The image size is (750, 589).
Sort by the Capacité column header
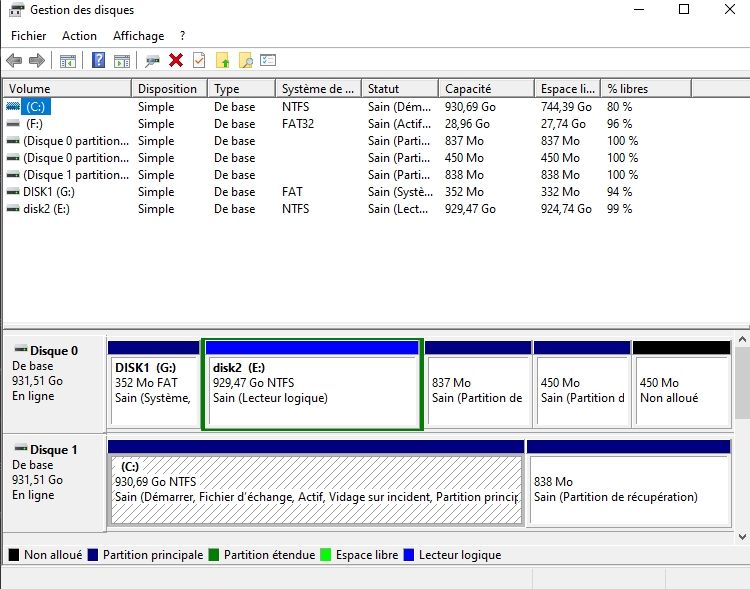coord(486,89)
